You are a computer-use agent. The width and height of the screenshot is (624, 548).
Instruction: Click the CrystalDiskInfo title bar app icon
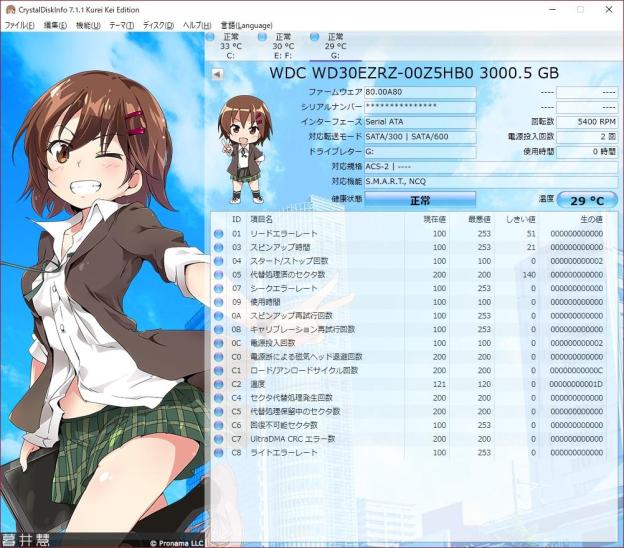coord(10,10)
